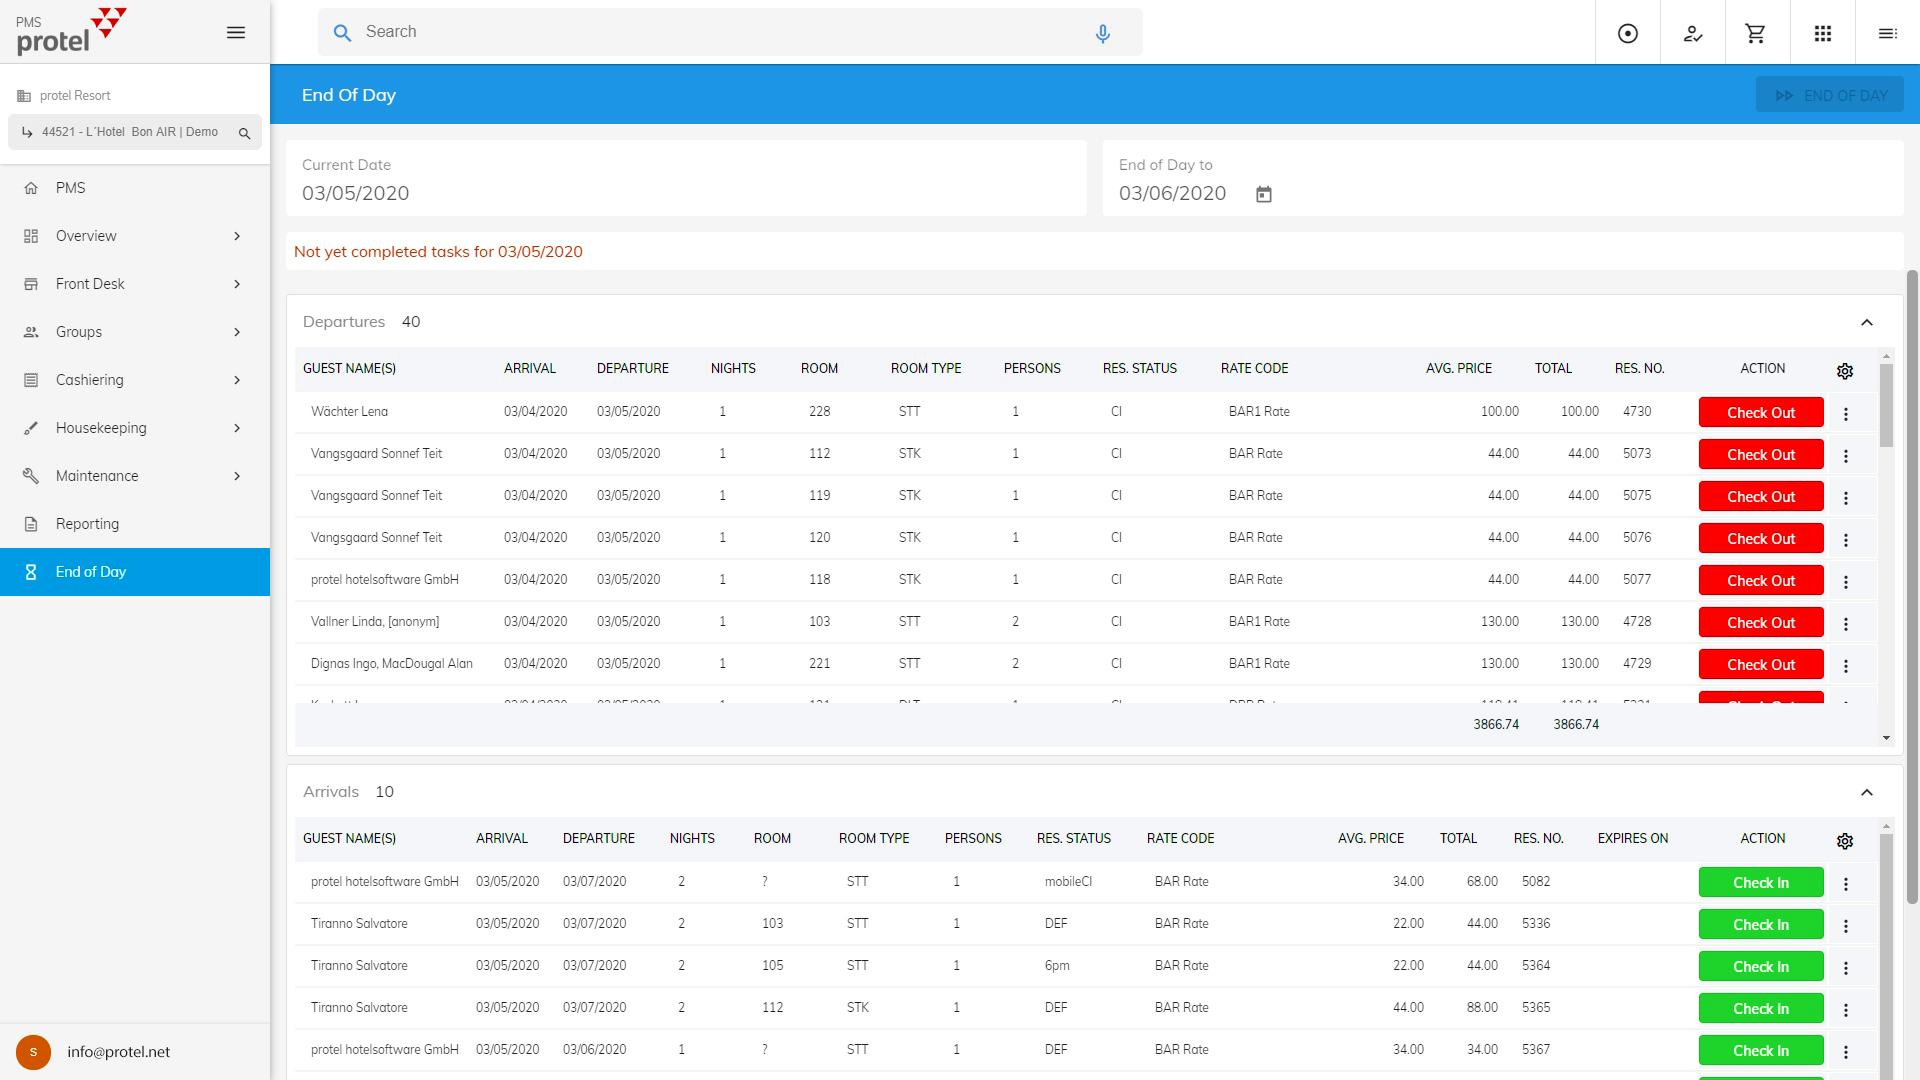Select PMS in the sidebar
The height and width of the screenshot is (1080, 1920).
[70, 188]
